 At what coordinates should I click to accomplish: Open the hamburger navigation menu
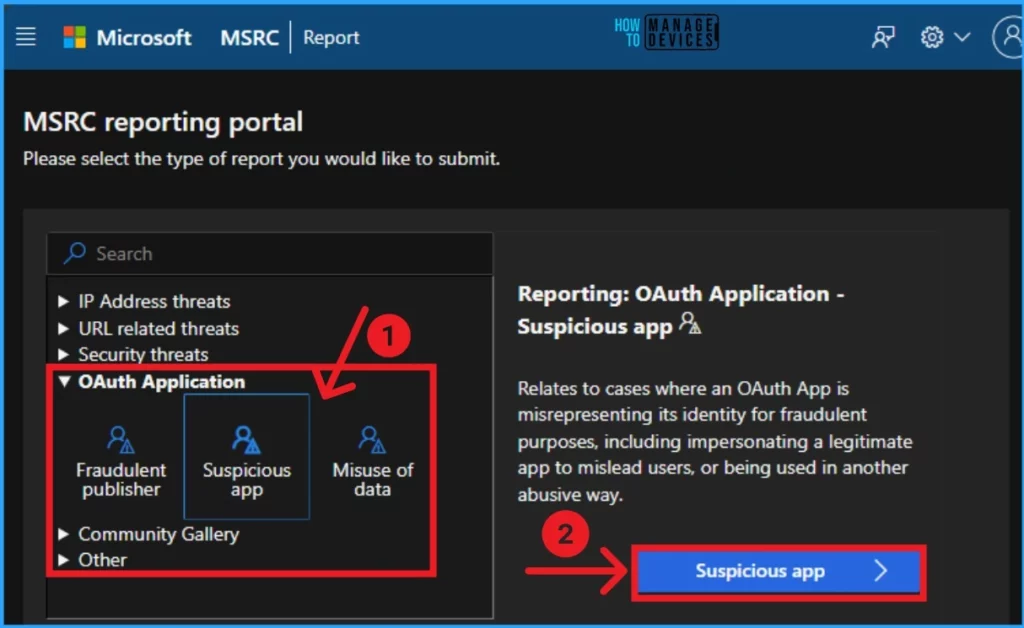(25, 37)
